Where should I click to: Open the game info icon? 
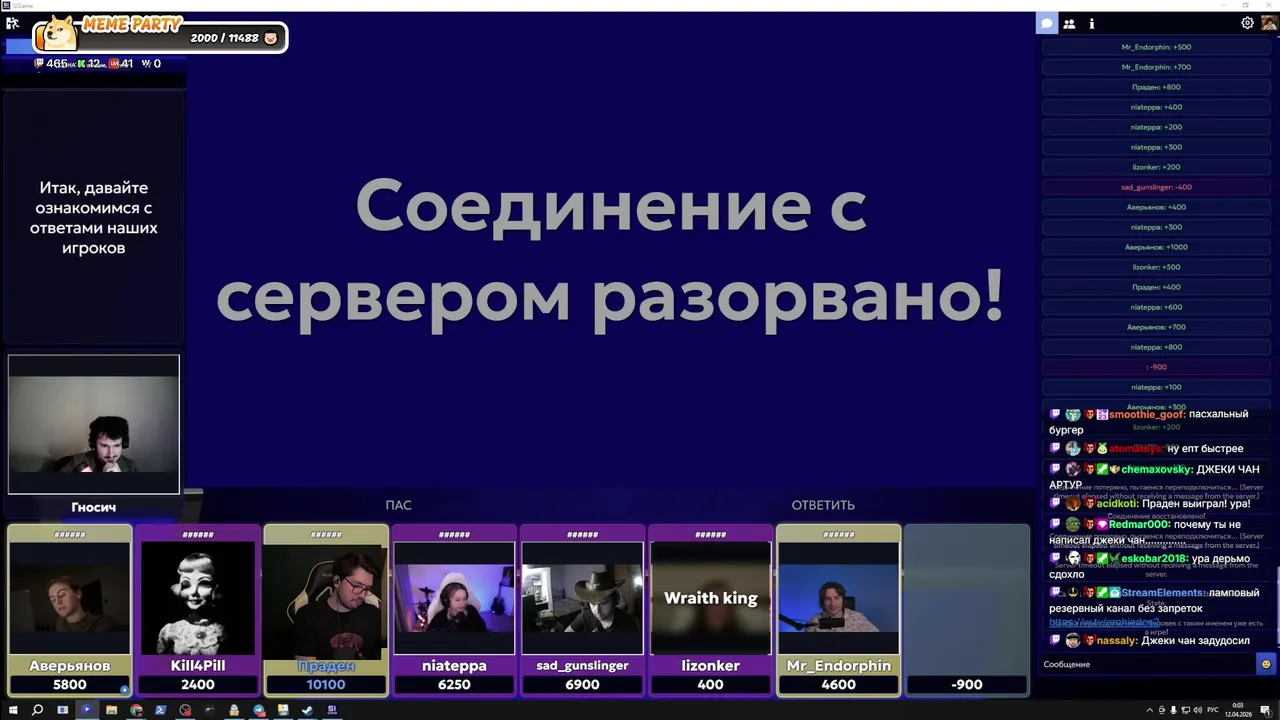coord(1091,23)
